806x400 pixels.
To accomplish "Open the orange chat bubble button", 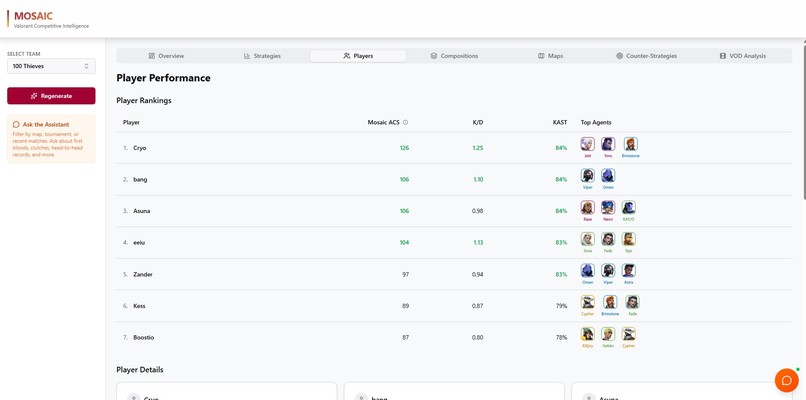I will (786, 380).
